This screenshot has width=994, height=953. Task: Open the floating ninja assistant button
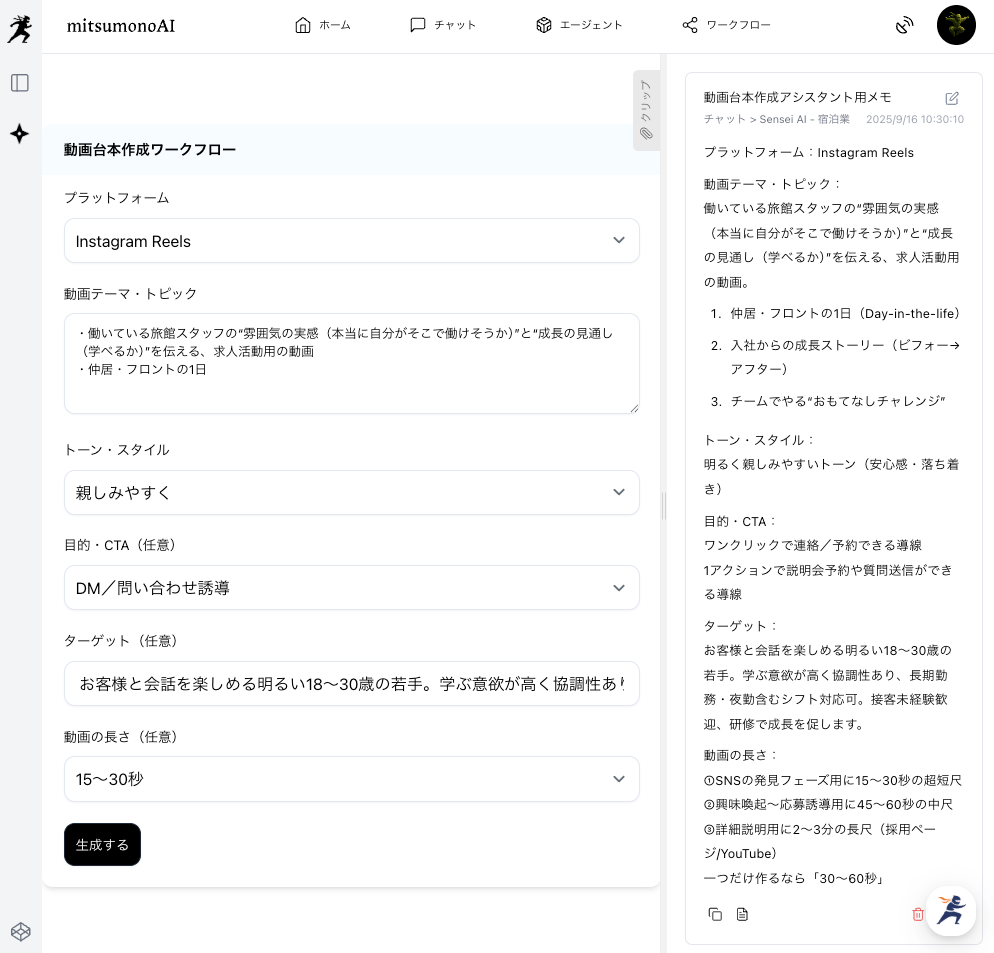click(x=950, y=910)
